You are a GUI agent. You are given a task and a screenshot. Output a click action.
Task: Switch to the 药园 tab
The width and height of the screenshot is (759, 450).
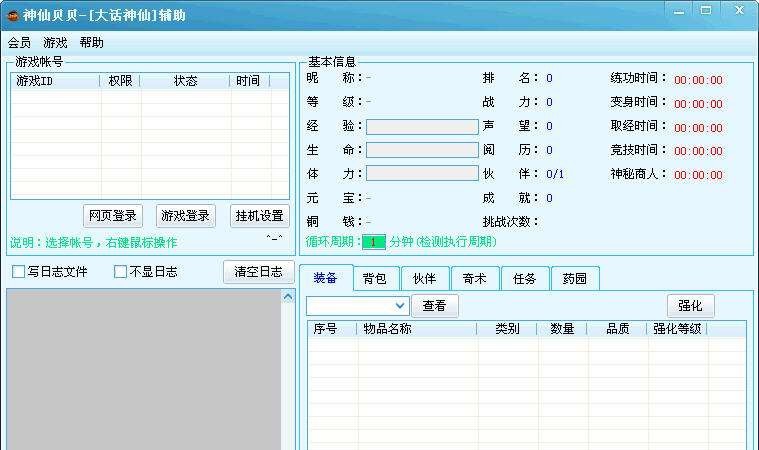(575, 279)
